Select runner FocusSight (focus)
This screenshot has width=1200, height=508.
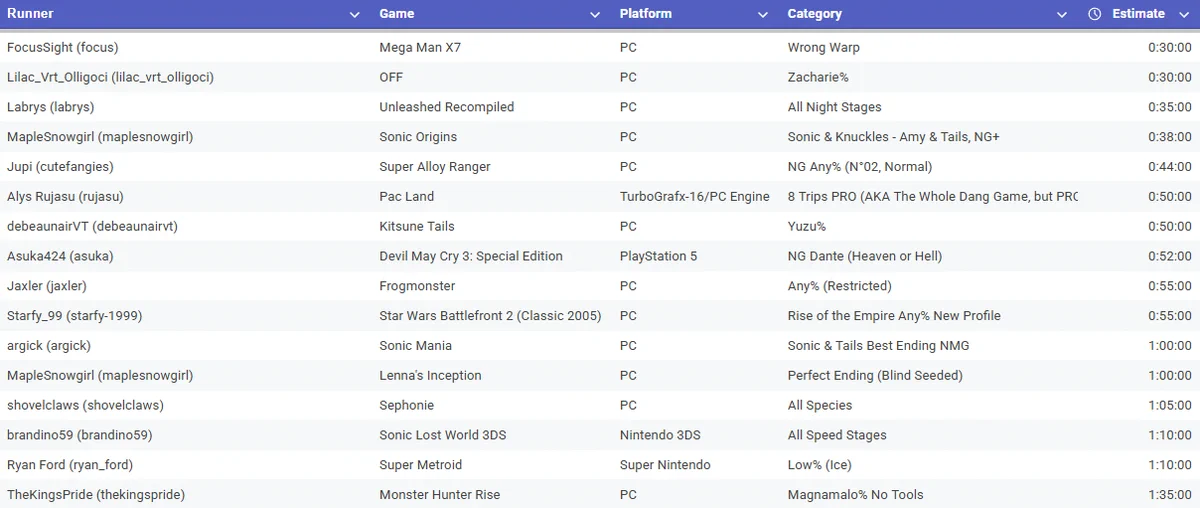63,47
